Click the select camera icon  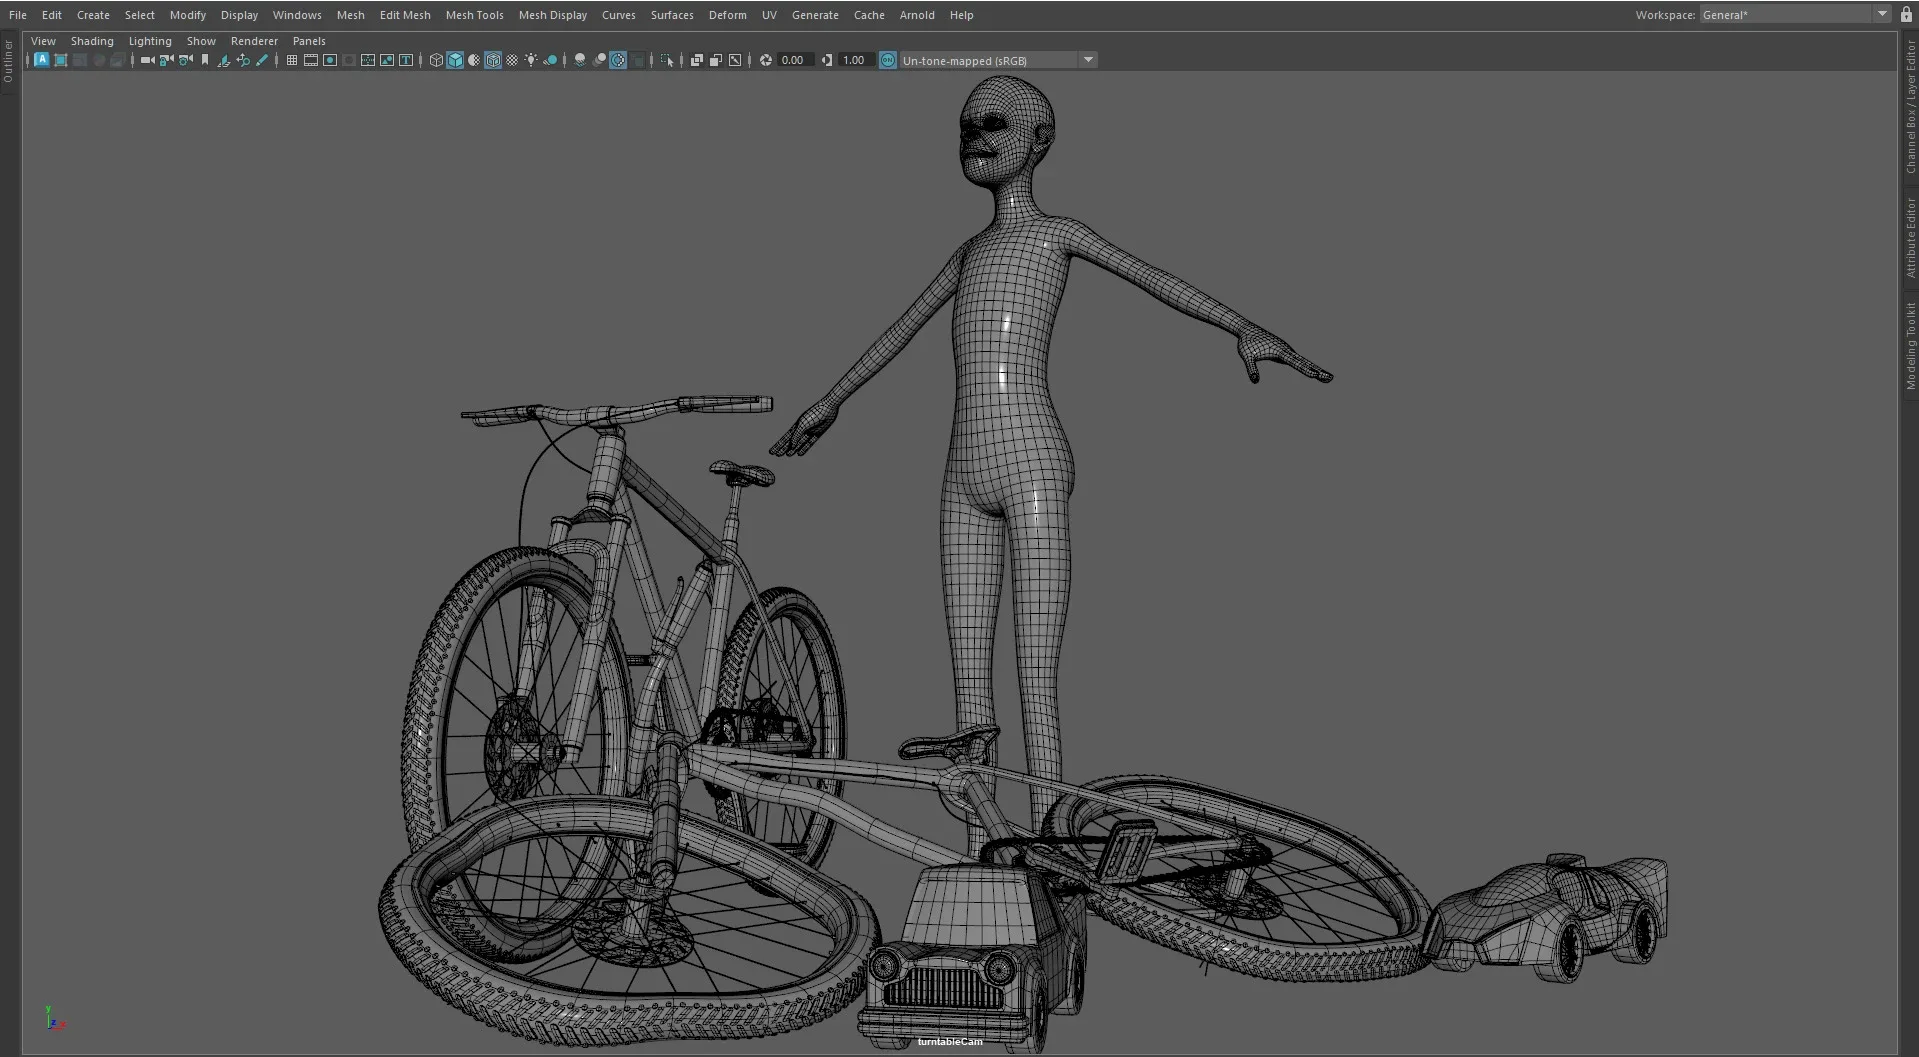(147, 60)
